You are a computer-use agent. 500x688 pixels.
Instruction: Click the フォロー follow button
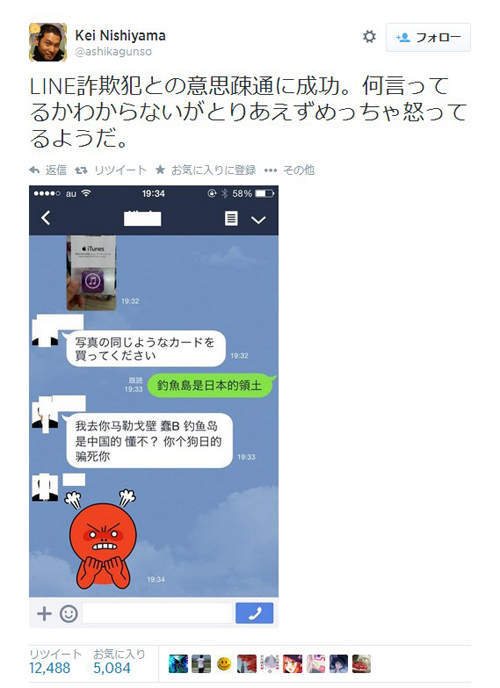pos(428,38)
